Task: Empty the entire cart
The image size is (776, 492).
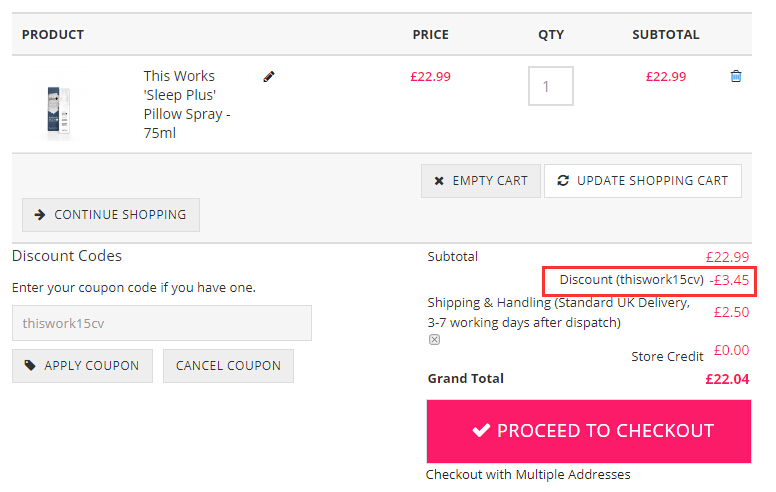Action: click(x=481, y=181)
